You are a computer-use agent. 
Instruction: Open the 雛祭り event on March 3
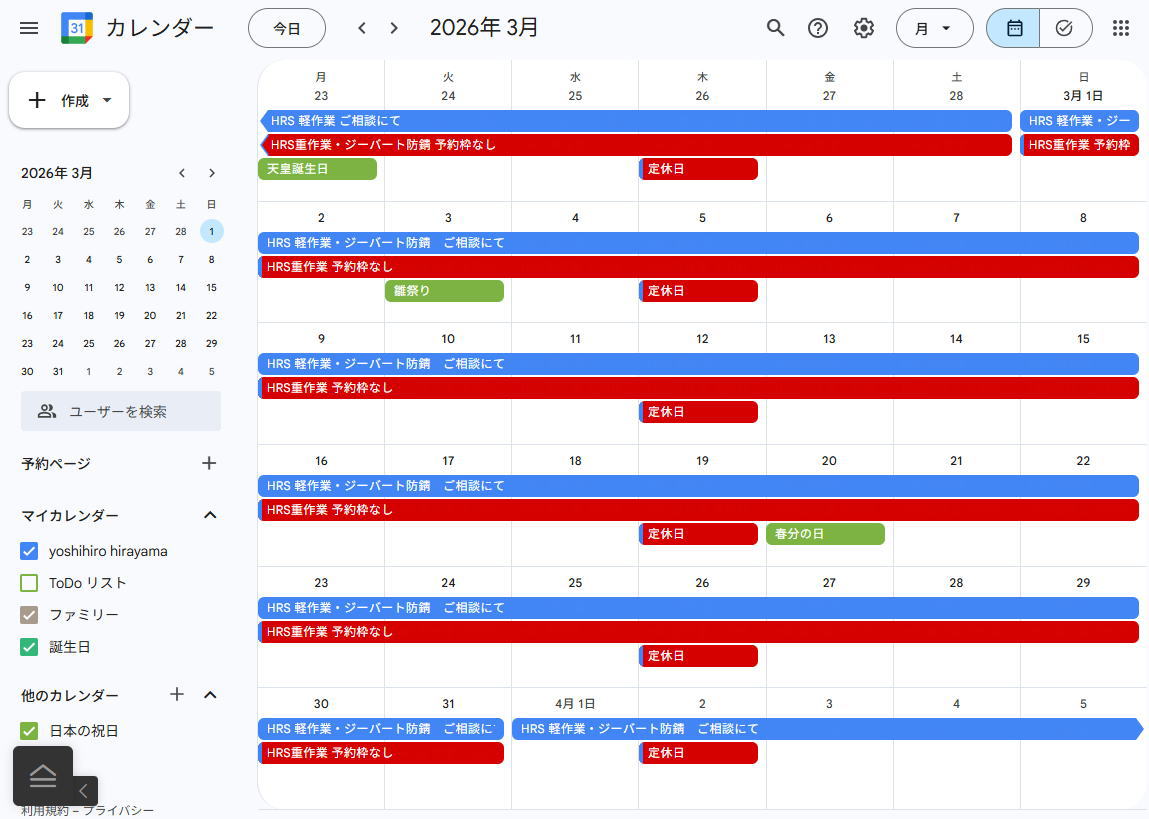444,291
